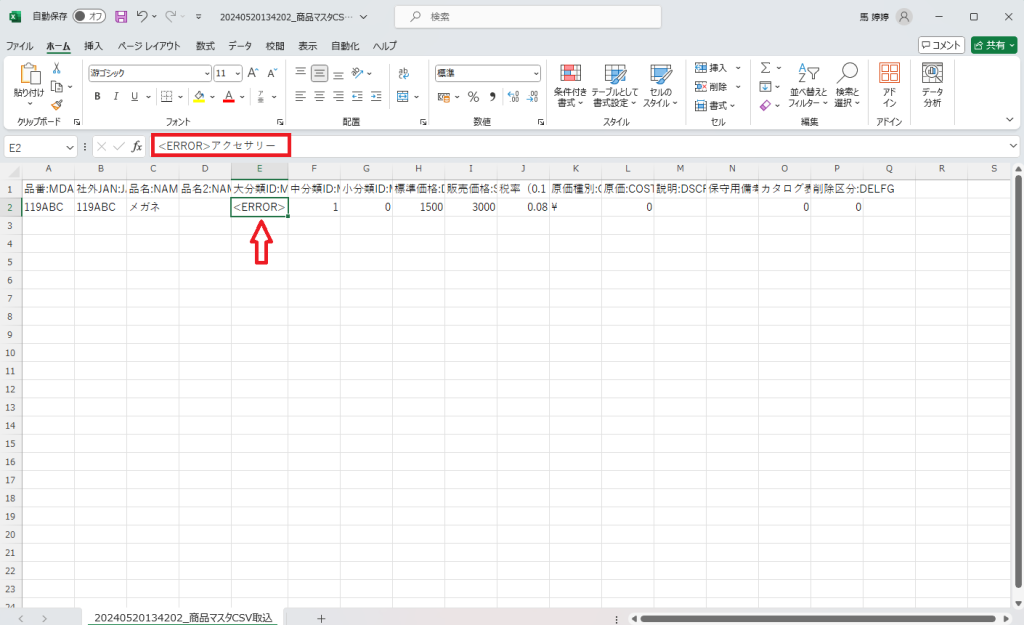The width and height of the screenshot is (1024, 625).
Task: Toggle italic formatting
Action: pos(115,97)
